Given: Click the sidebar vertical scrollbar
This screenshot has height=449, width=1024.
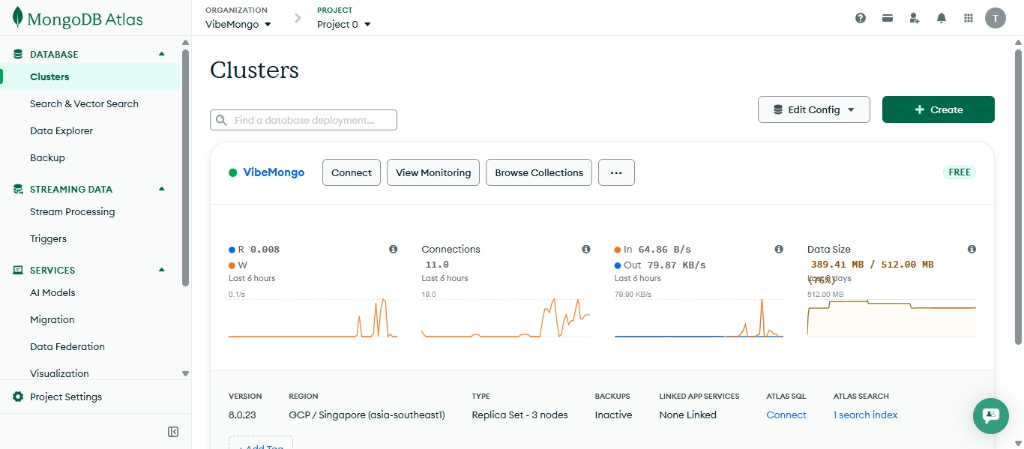Looking at the screenshot, I should point(185,166).
